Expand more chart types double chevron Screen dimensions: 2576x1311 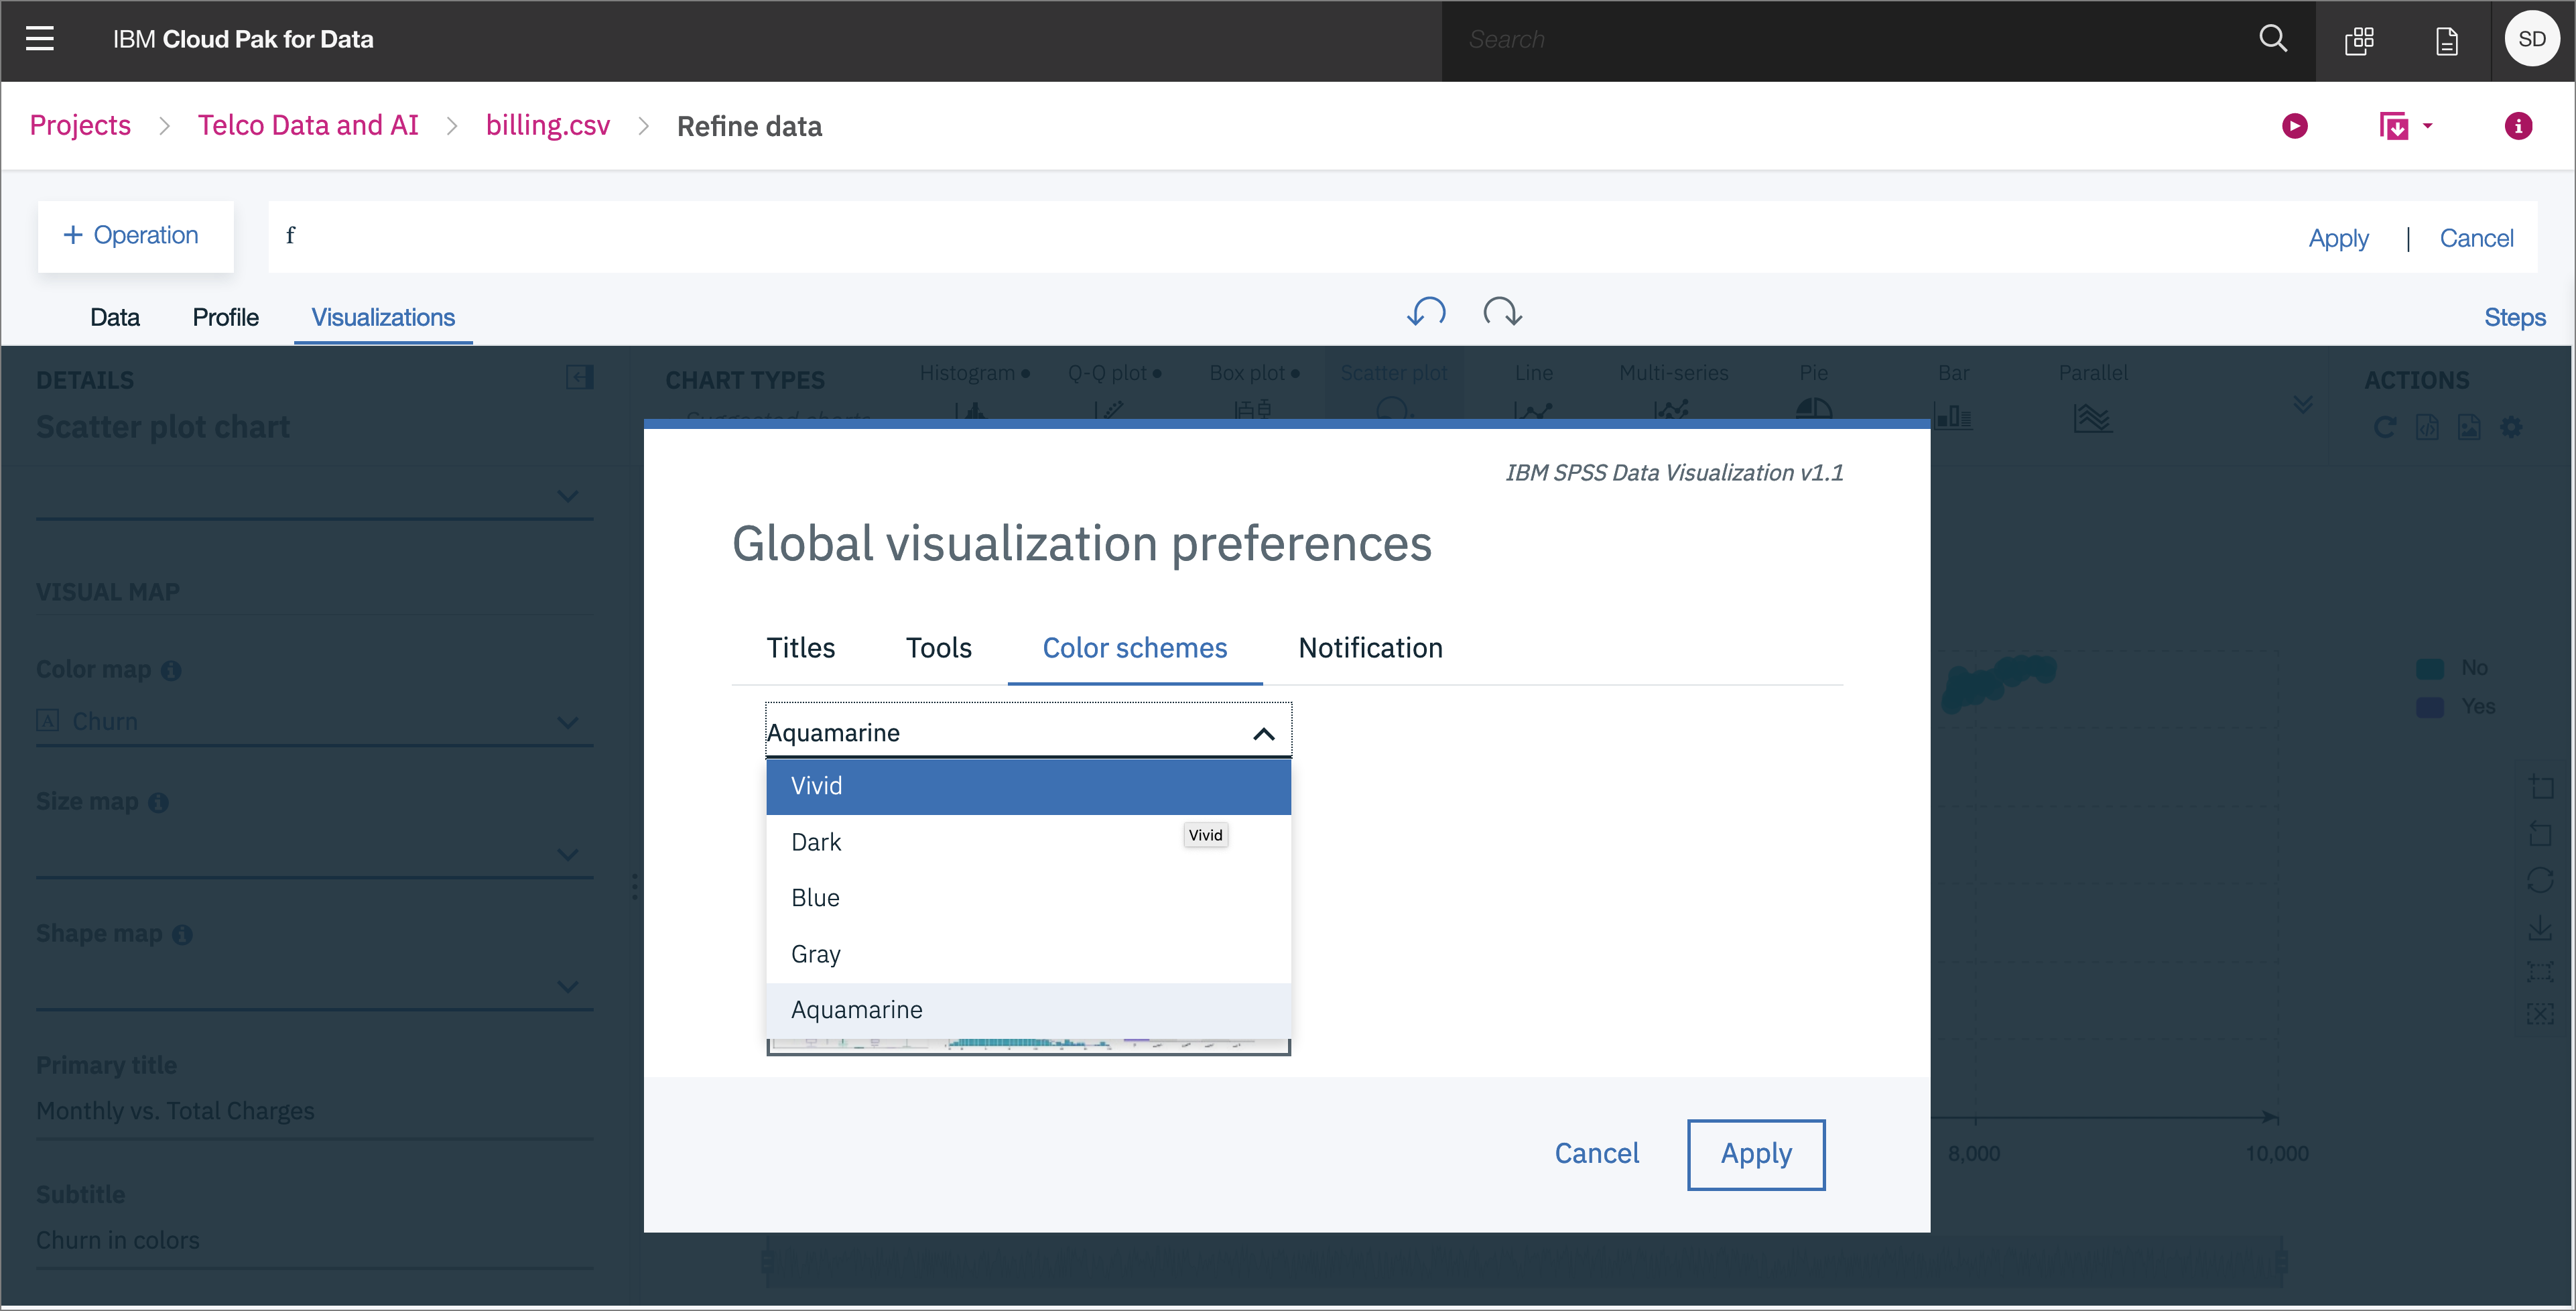click(2303, 404)
